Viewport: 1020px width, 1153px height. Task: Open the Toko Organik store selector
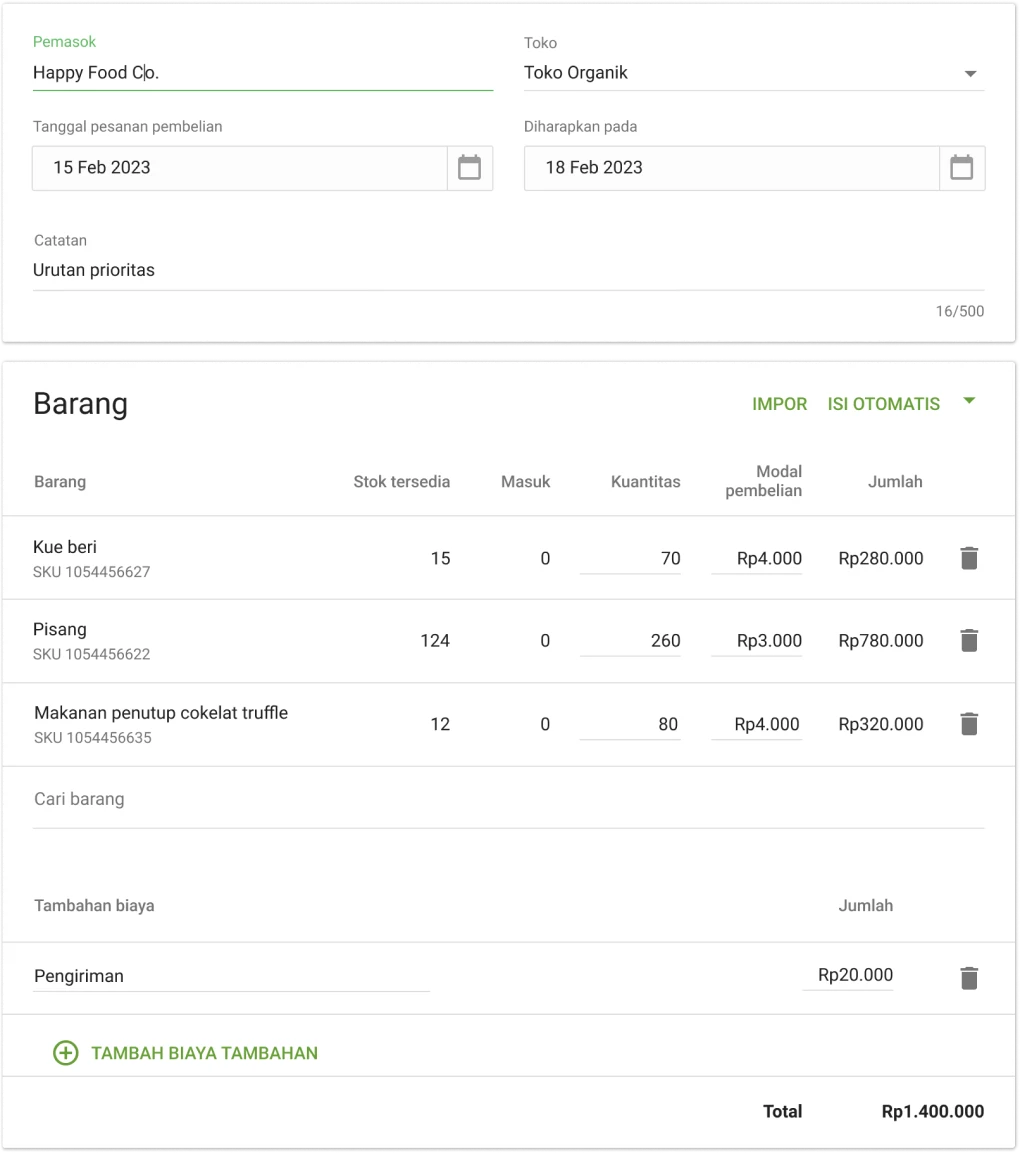pos(575,73)
